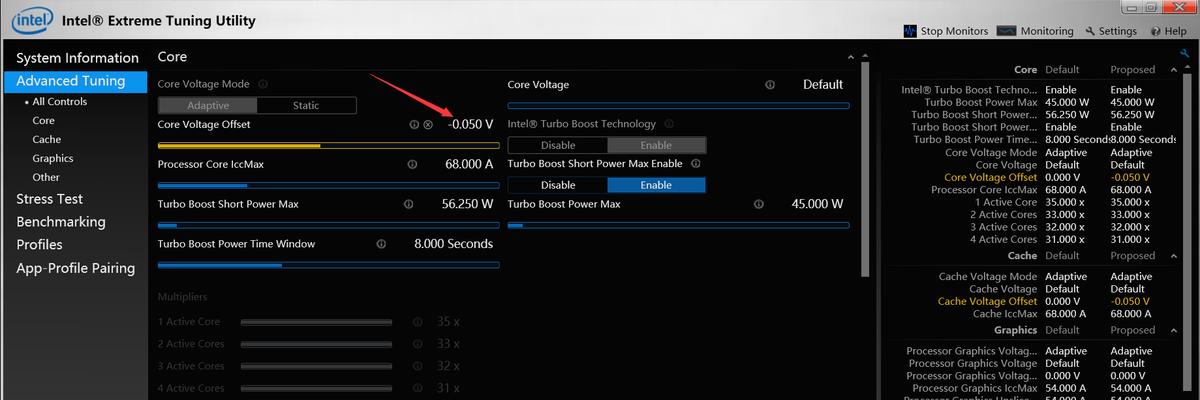Open System Information section
Image resolution: width=1200 pixels, height=400 pixels.
(x=77, y=58)
